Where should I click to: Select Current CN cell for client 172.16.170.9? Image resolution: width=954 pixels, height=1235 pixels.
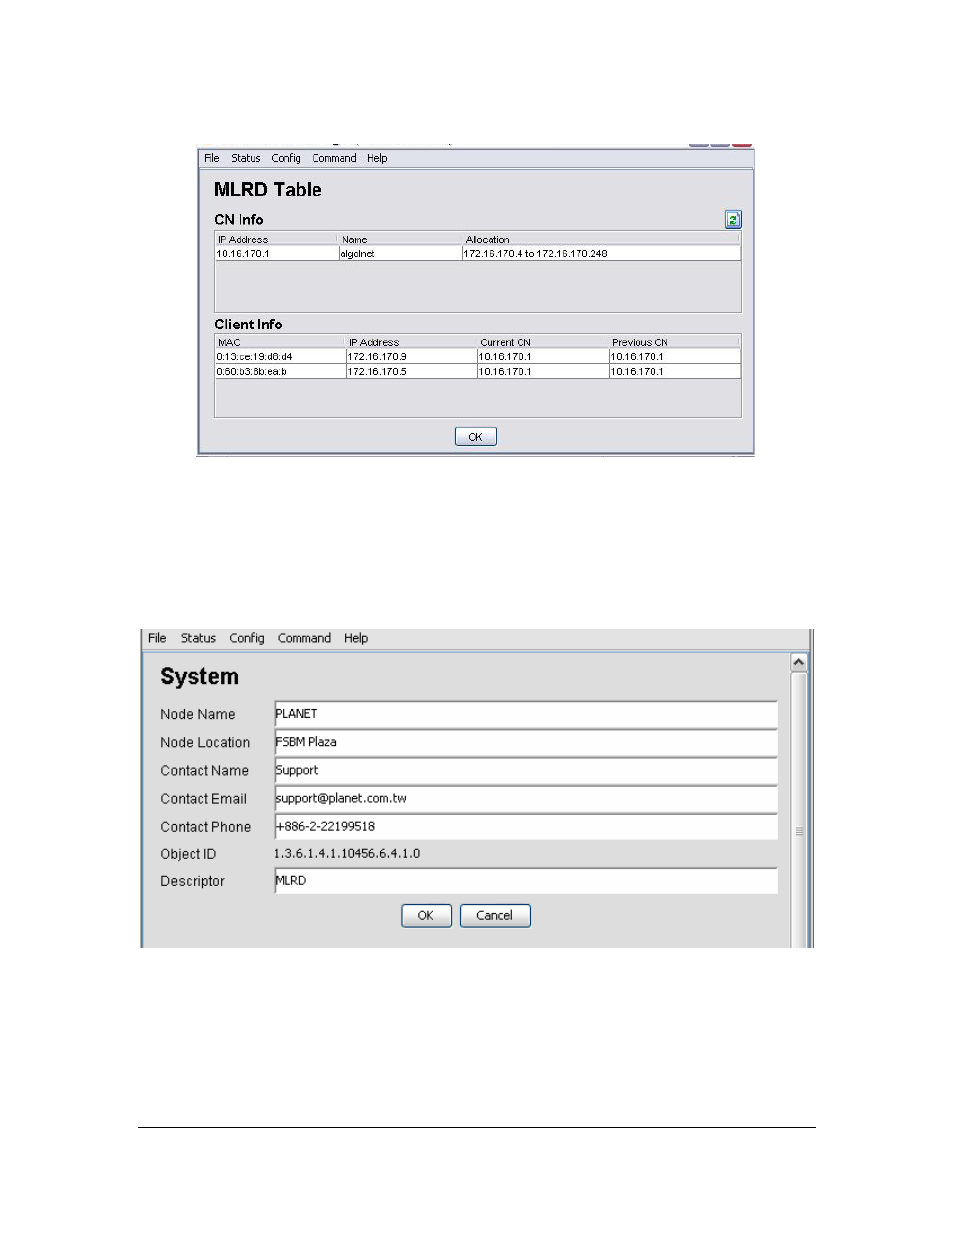click(543, 357)
